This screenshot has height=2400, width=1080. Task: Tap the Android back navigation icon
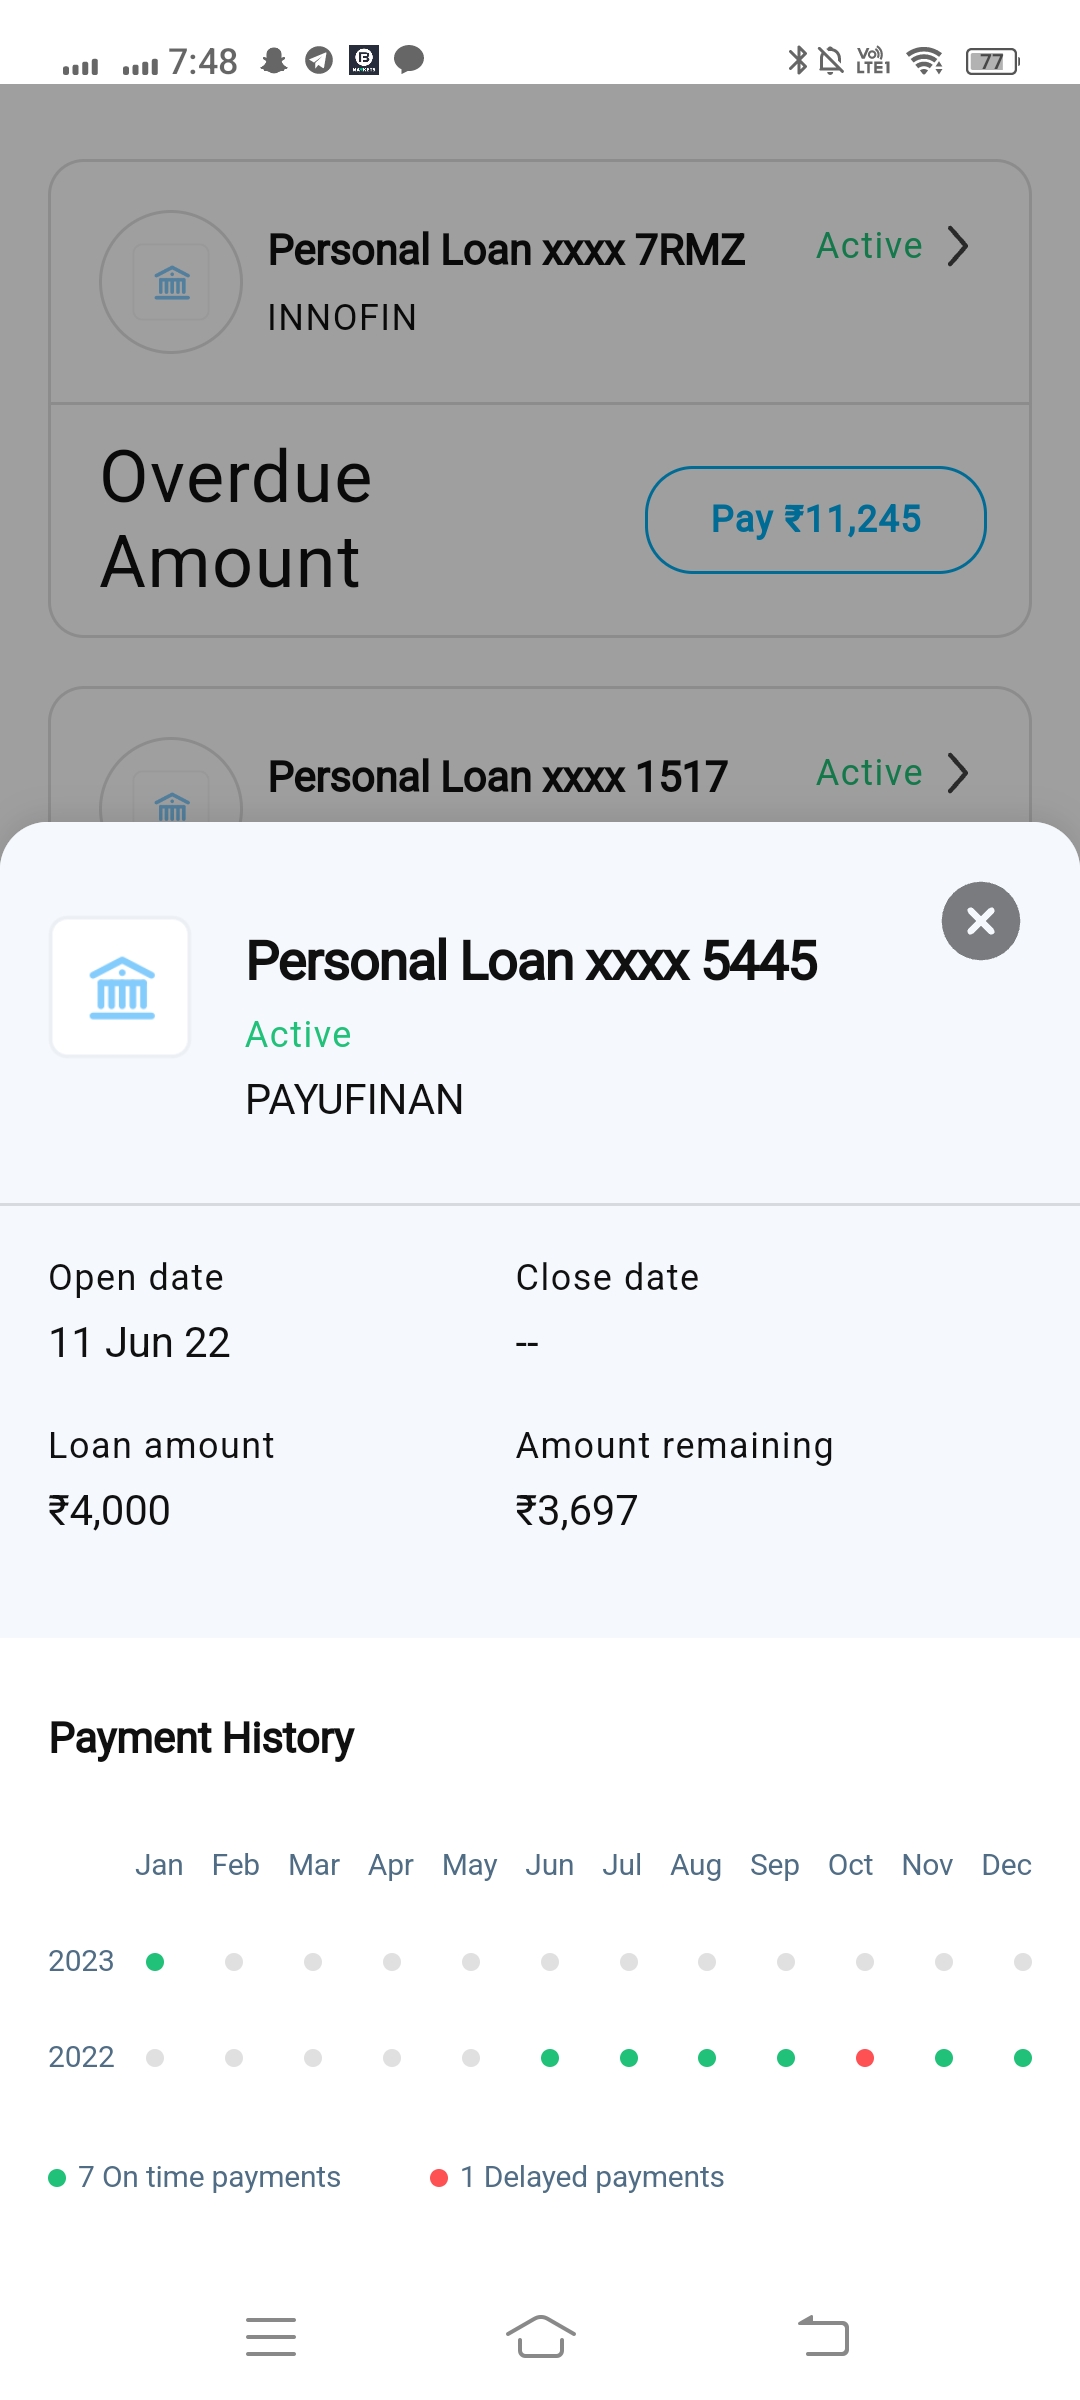click(x=823, y=2337)
